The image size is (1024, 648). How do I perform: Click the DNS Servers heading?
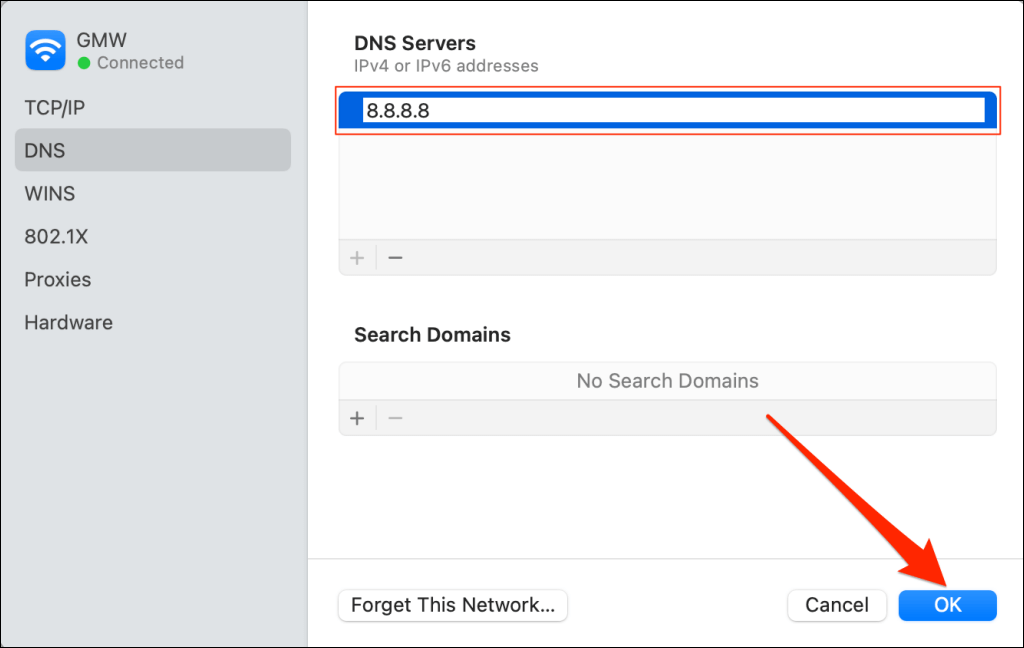(x=415, y=43)
